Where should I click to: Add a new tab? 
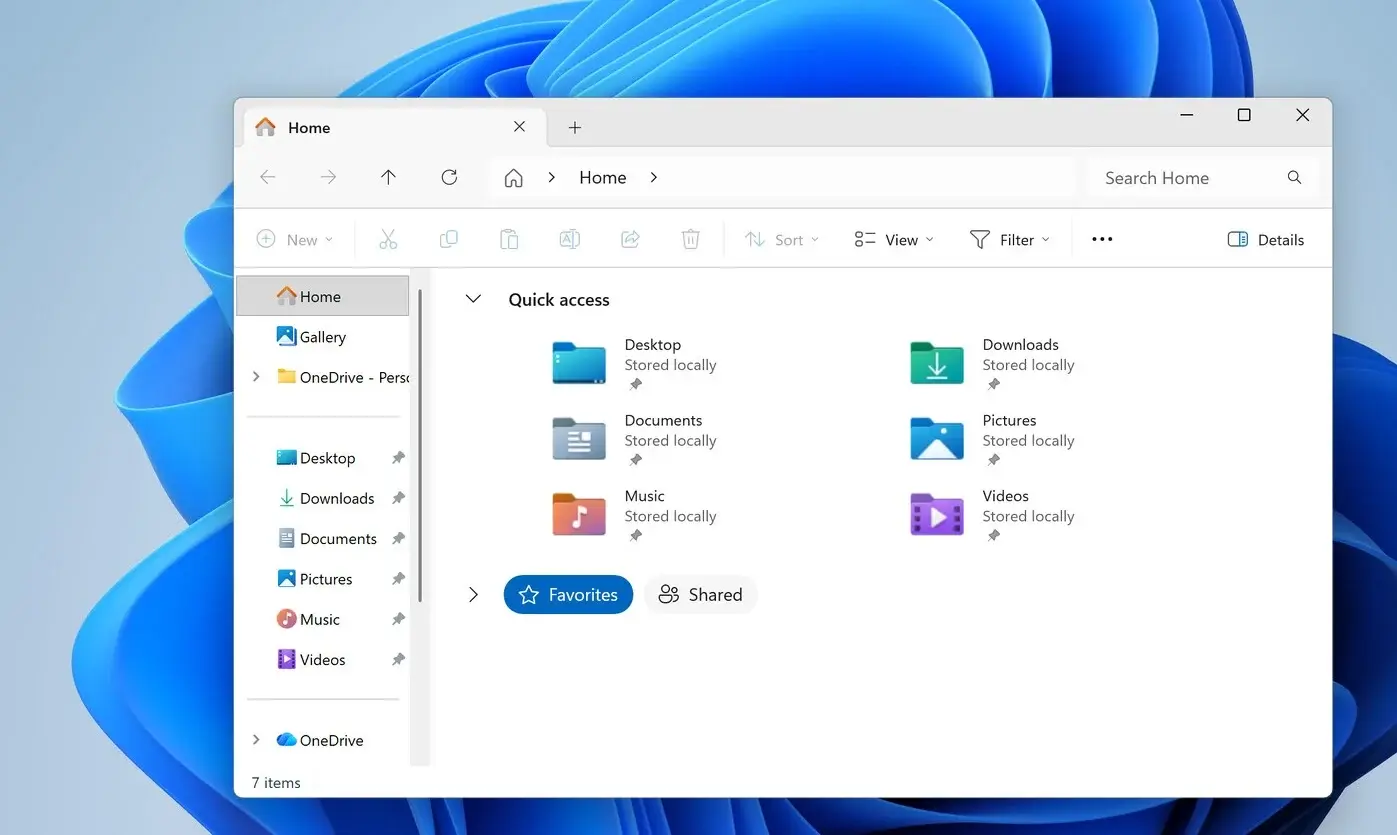click(574, 127)
